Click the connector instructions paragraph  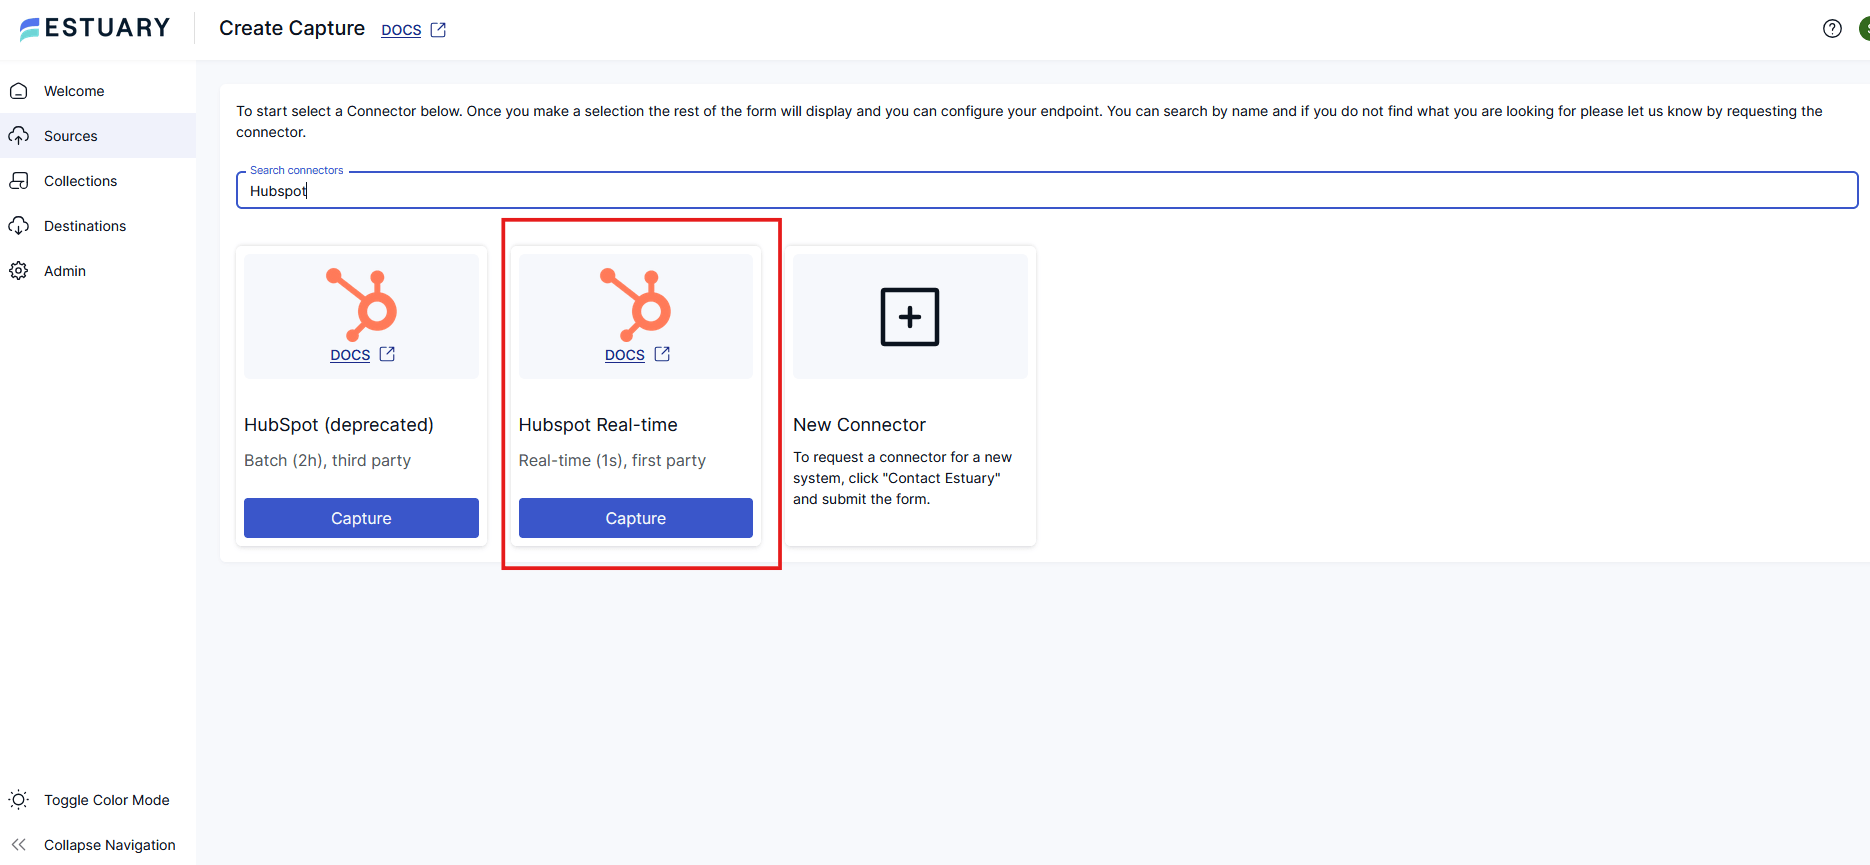(x=1030, y=121)
